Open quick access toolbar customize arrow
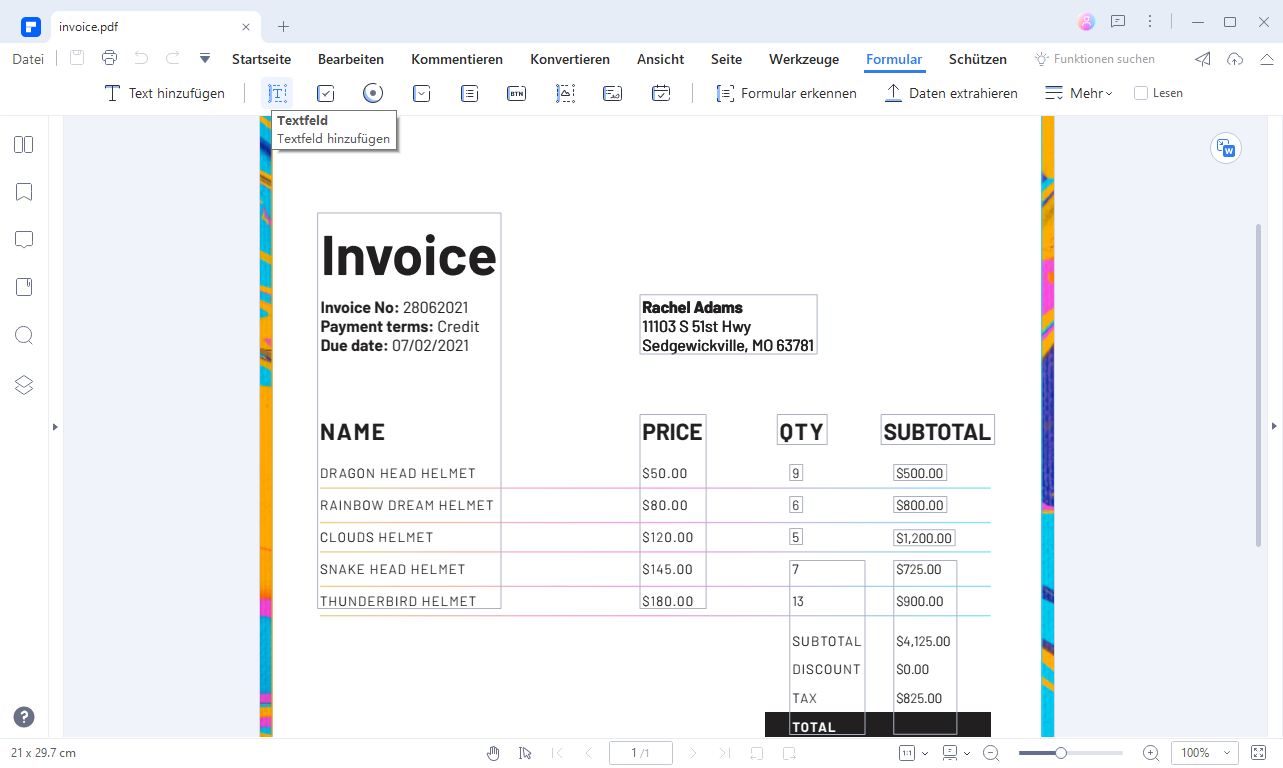Screen dimensions: 1283x768 [205, 59]
